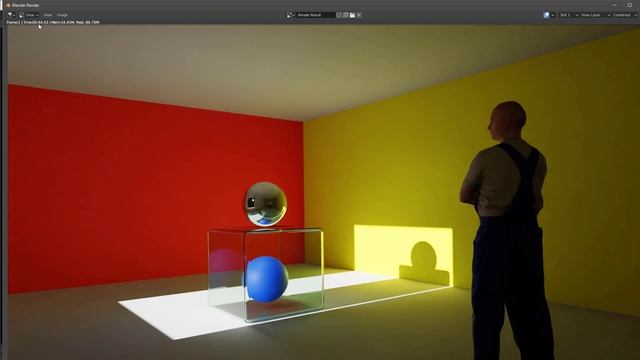Minimize the Blender Render window

tap(614, 5)
